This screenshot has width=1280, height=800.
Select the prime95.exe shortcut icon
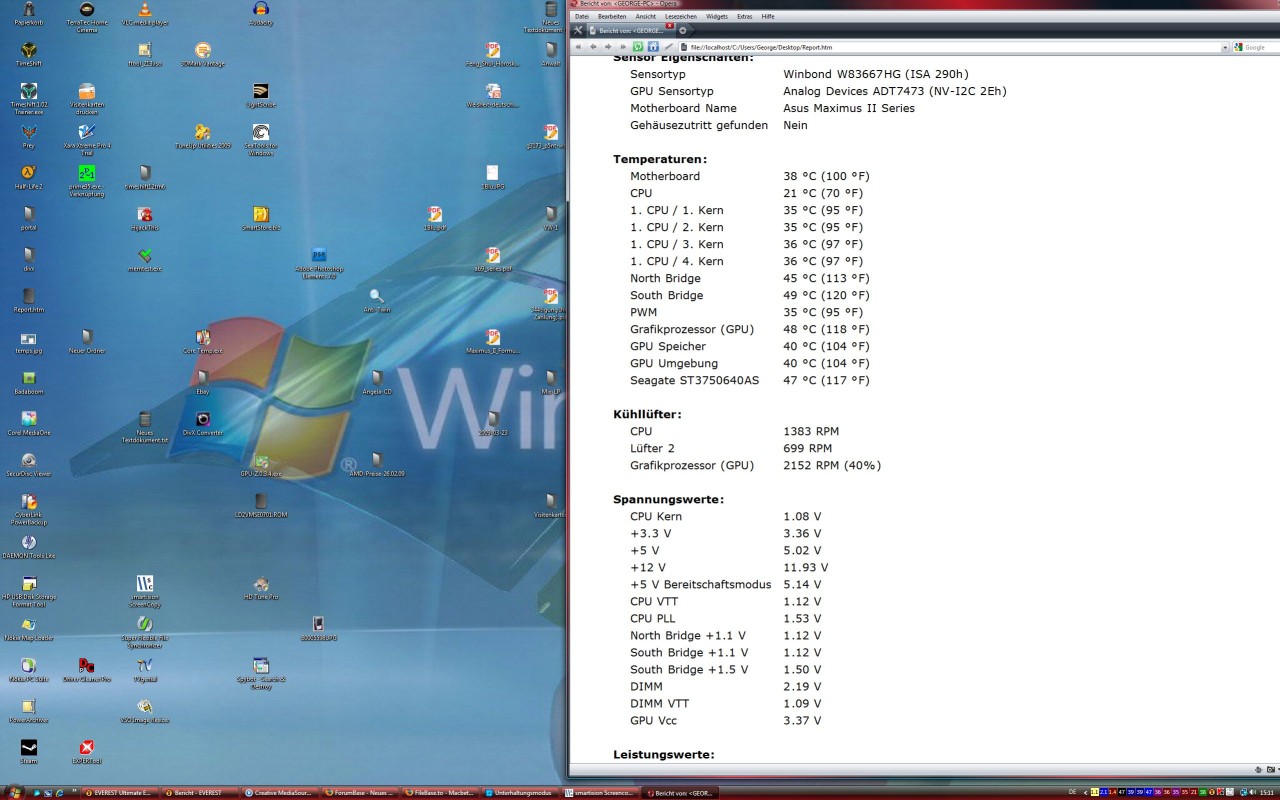pyautogui.click(x=87, y=178)
